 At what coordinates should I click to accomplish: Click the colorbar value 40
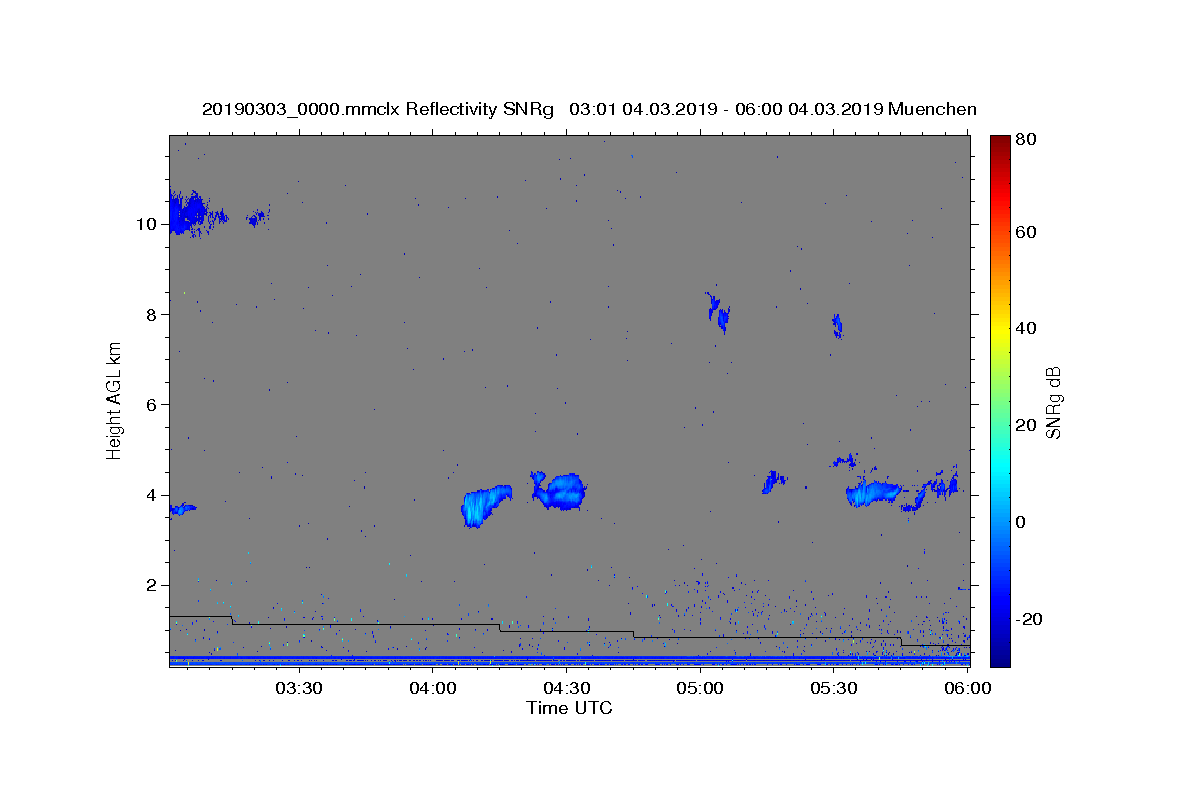(1026, 328)
